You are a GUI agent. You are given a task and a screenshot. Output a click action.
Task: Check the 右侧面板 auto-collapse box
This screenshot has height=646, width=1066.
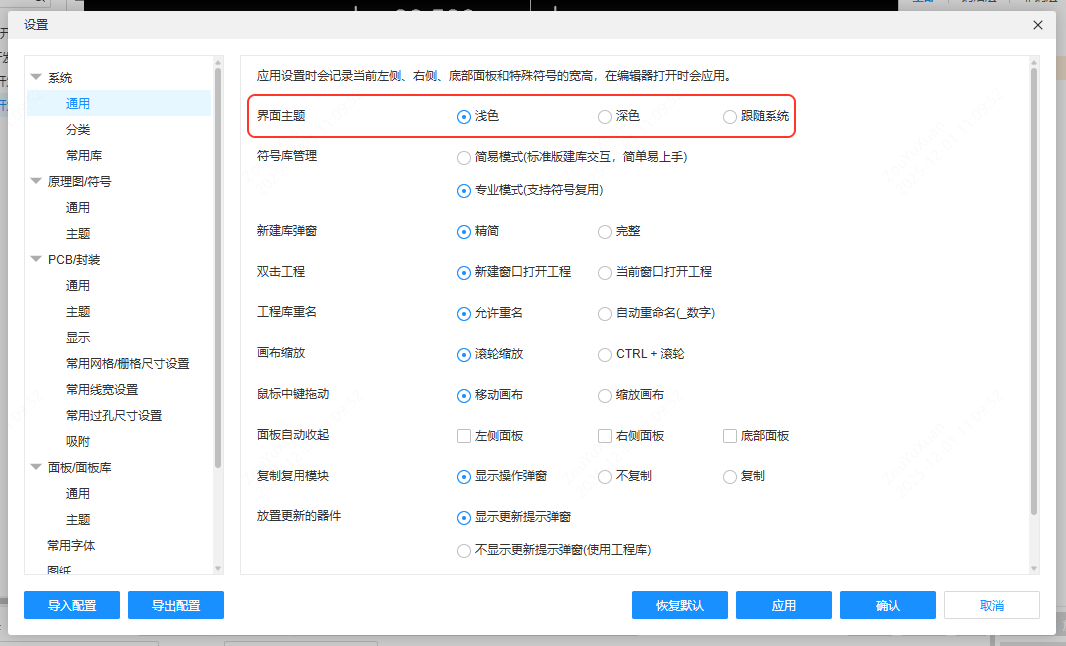pos(603,435)
